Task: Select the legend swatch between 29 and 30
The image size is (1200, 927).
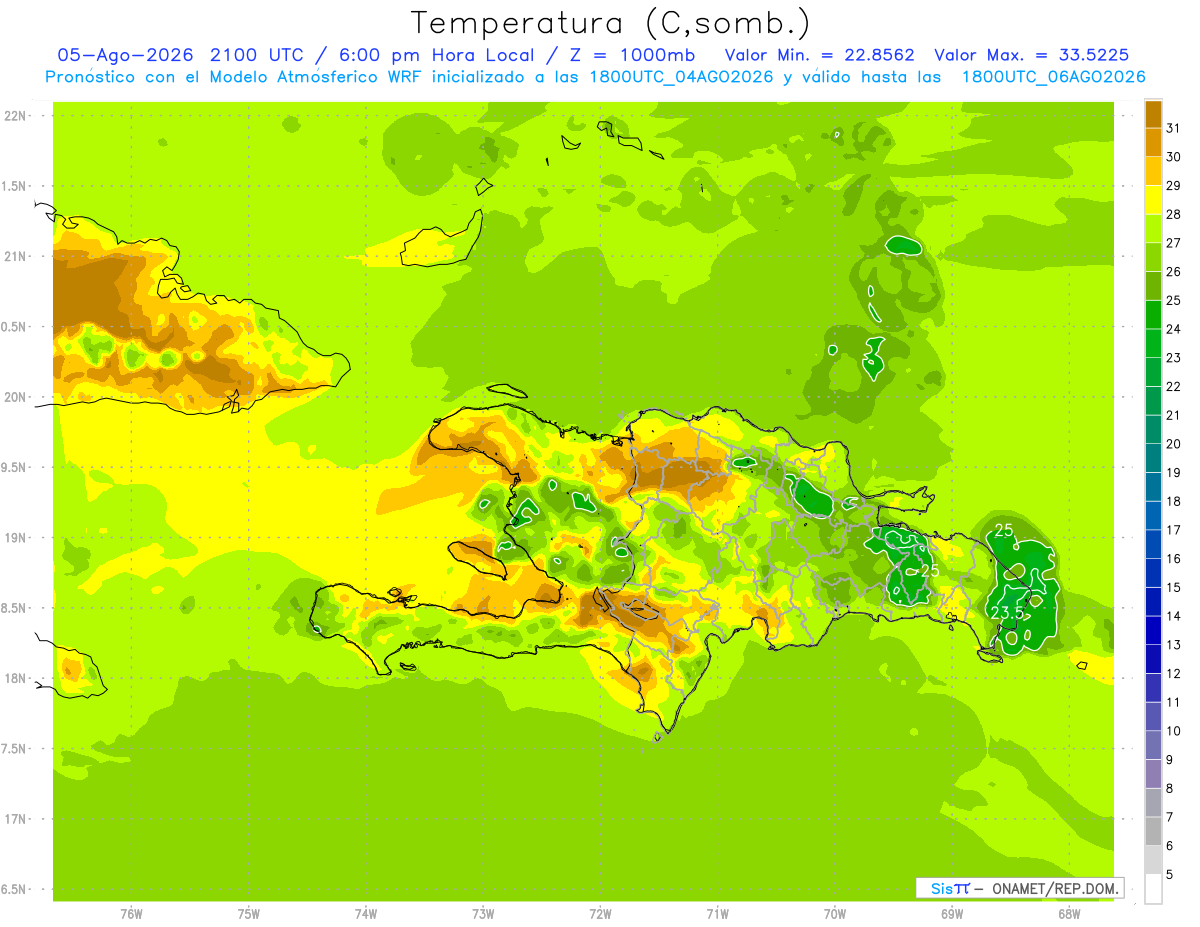Action: coord(1153,172)
